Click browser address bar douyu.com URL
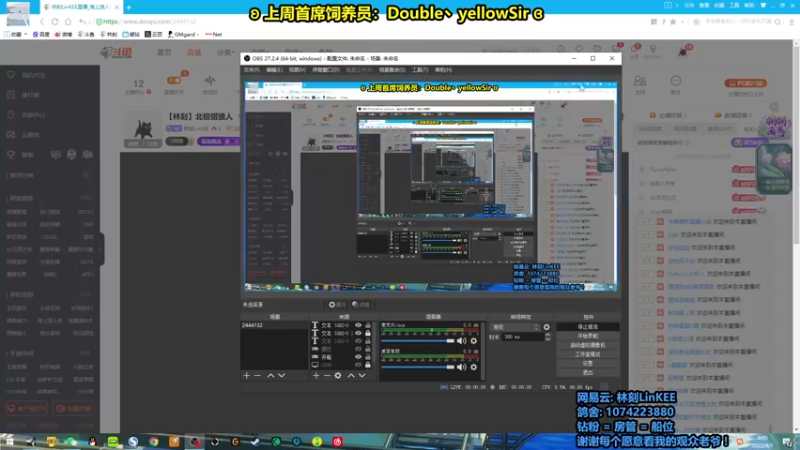This screenshot has width=800, height=450. (149, 21)
